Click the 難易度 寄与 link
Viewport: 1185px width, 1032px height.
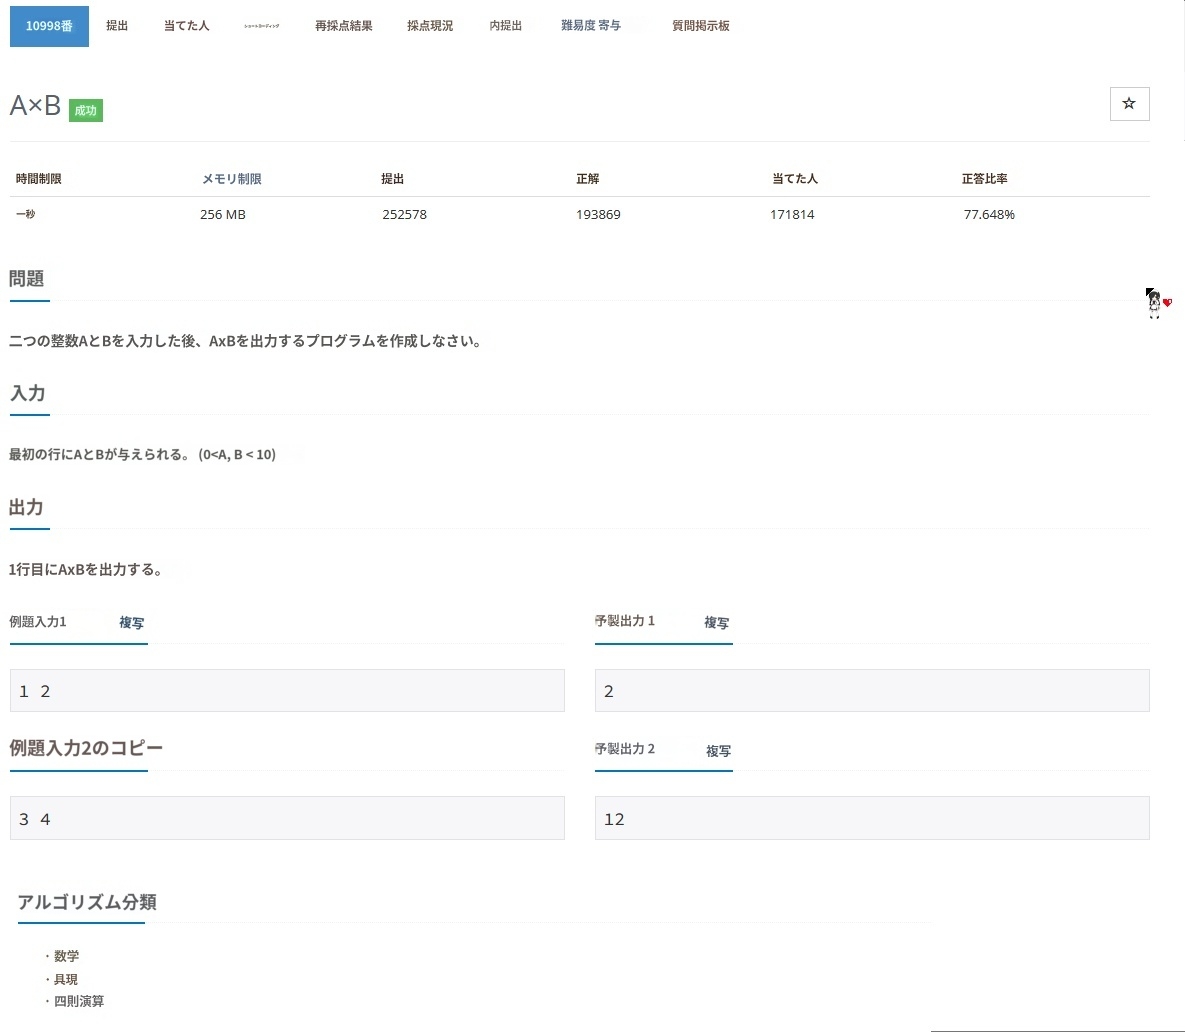[590, 26]
